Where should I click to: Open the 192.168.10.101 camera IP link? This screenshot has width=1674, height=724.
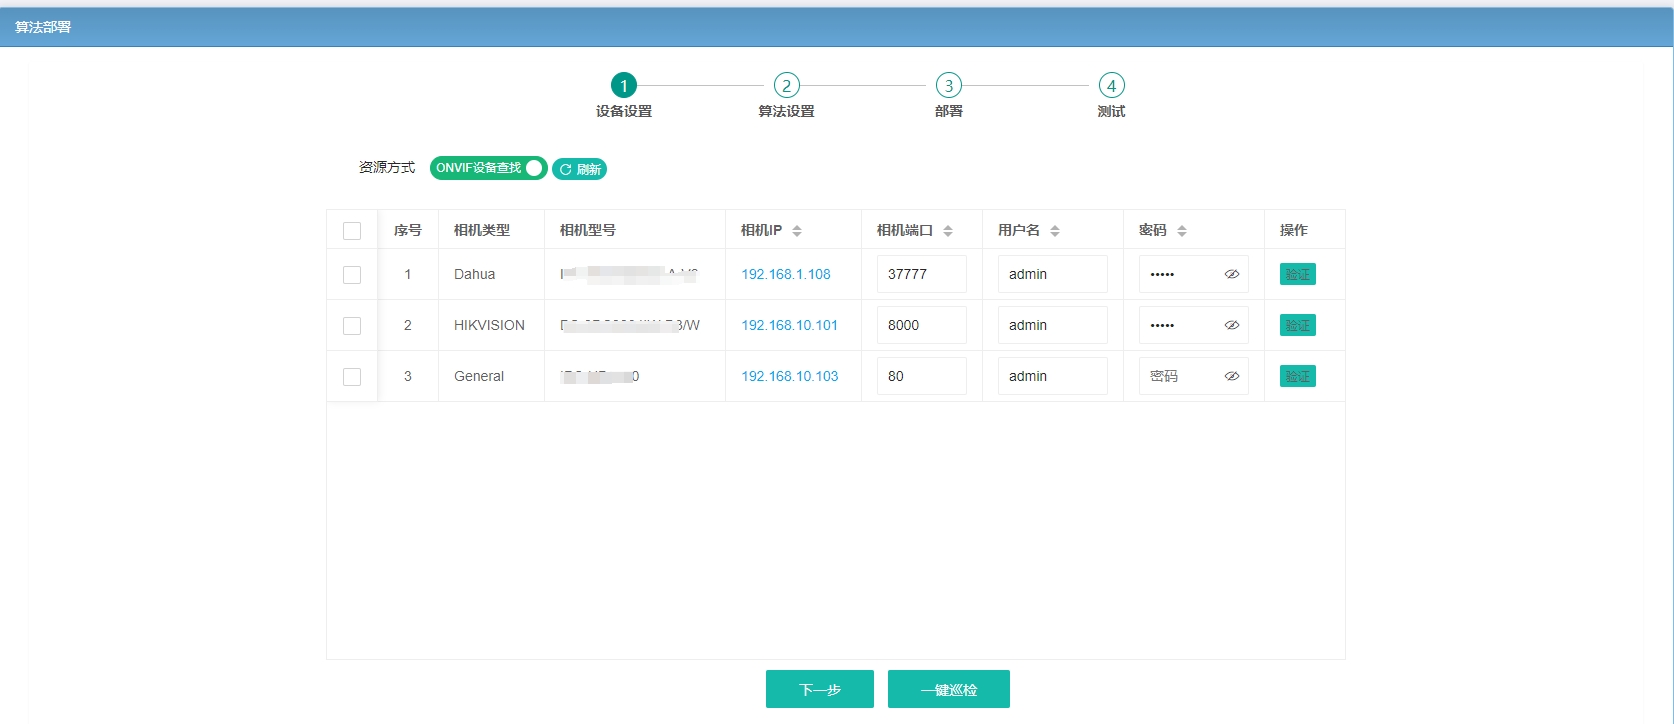coord(789,325)
